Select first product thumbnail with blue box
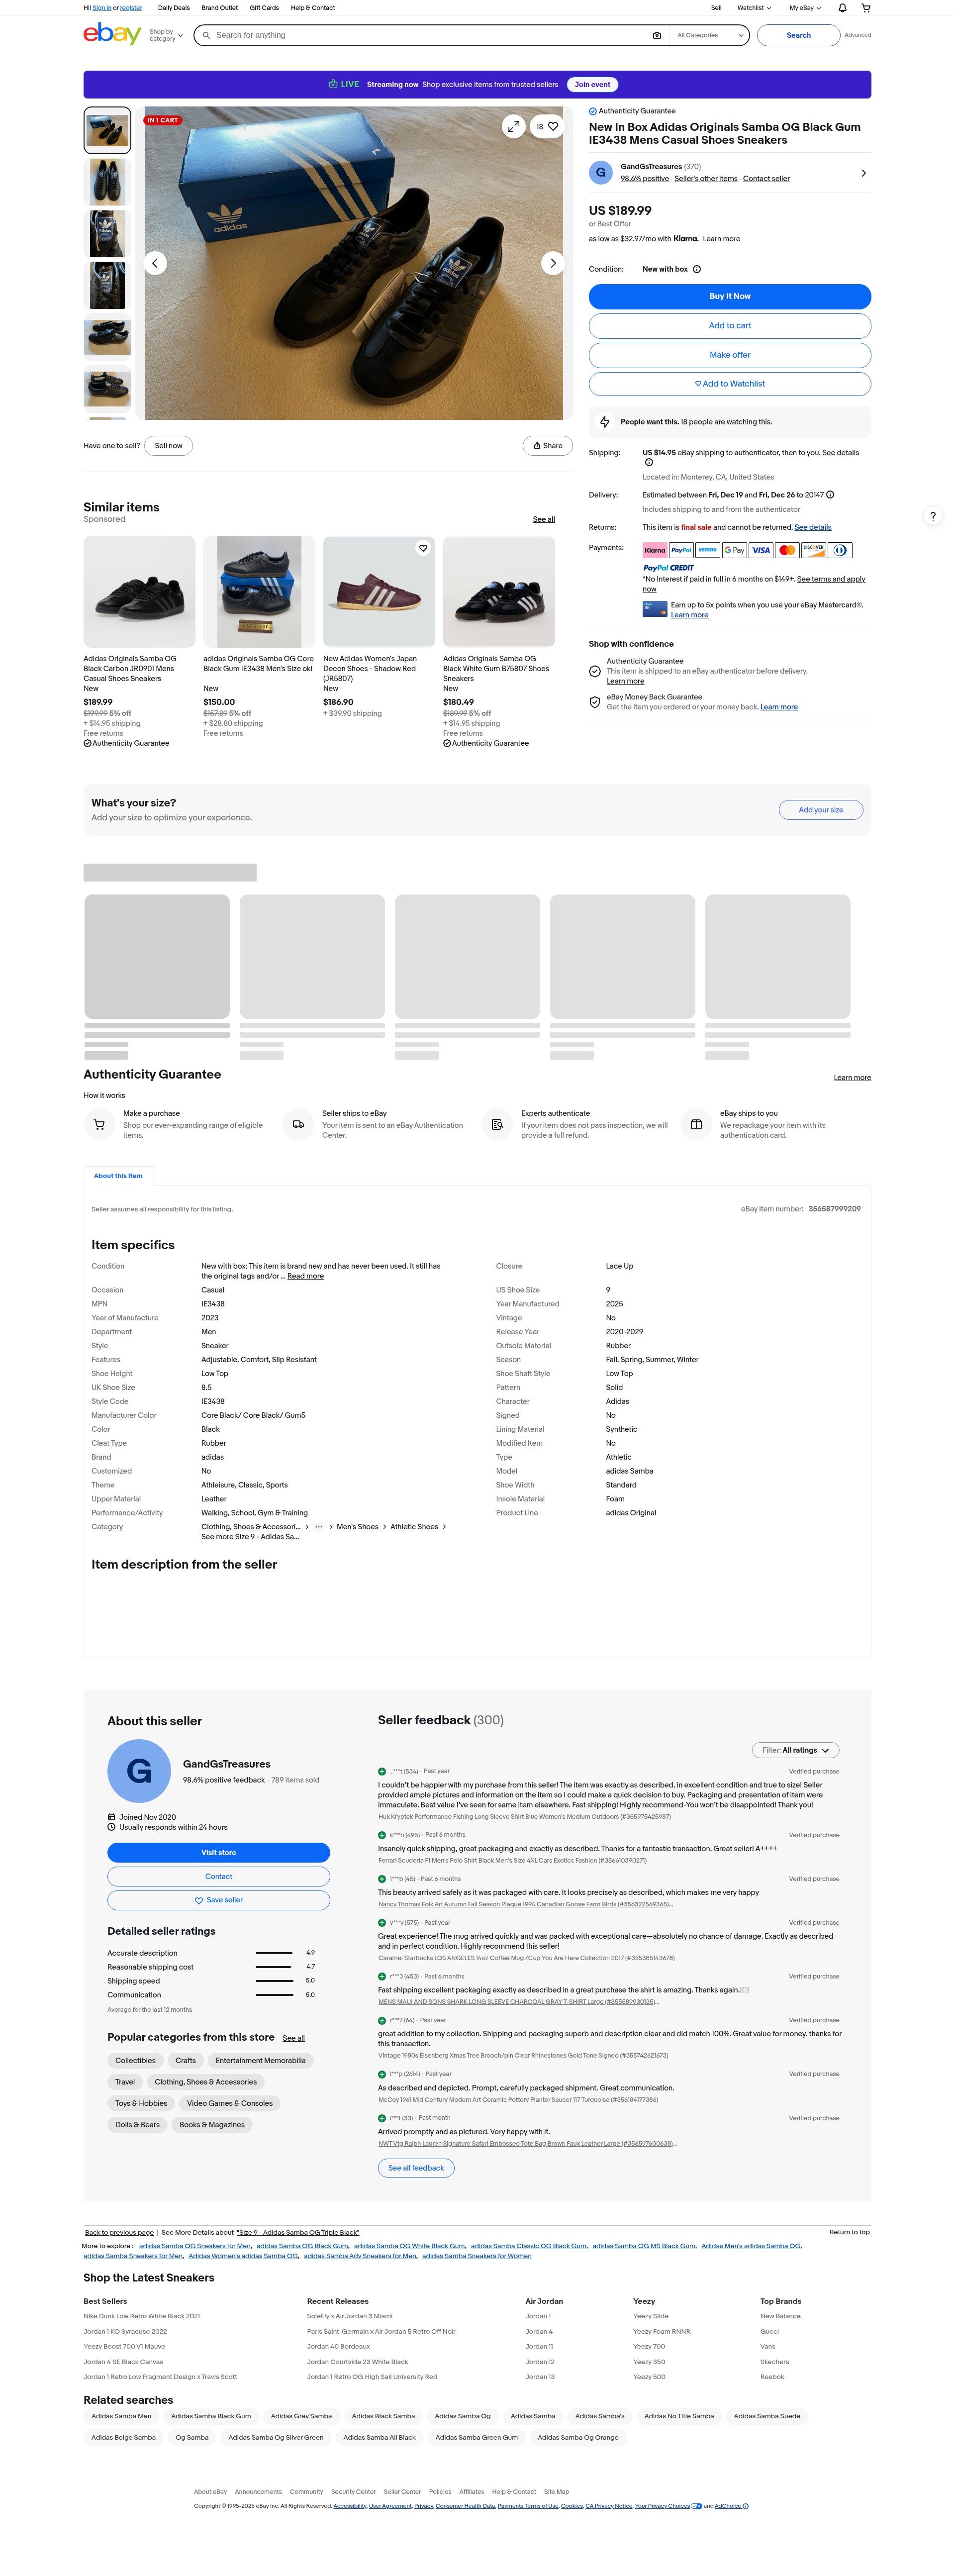Image resolution: width=955 pixels, height=2576 pixels. click(107, 130)
